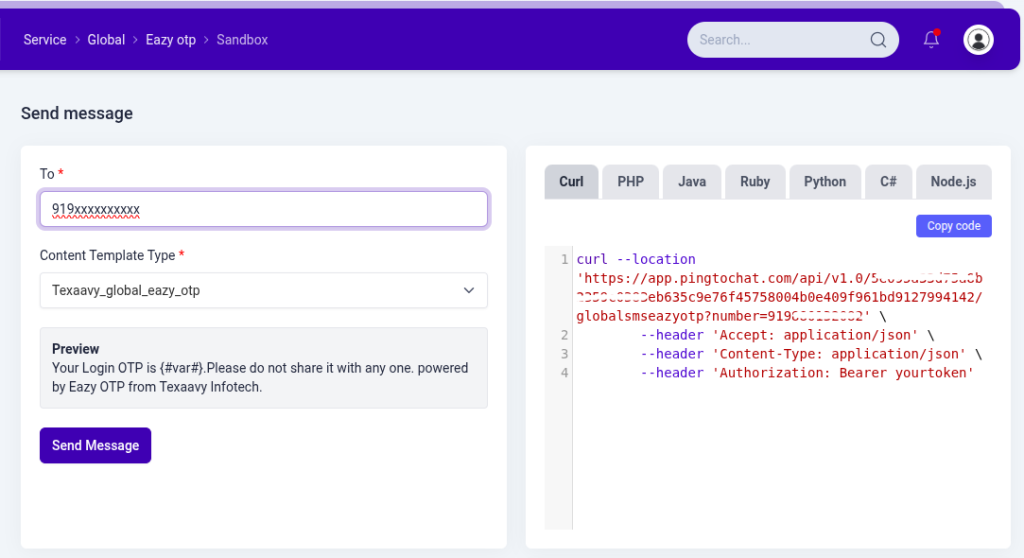Show the Java code sample tab

(692, 182)
